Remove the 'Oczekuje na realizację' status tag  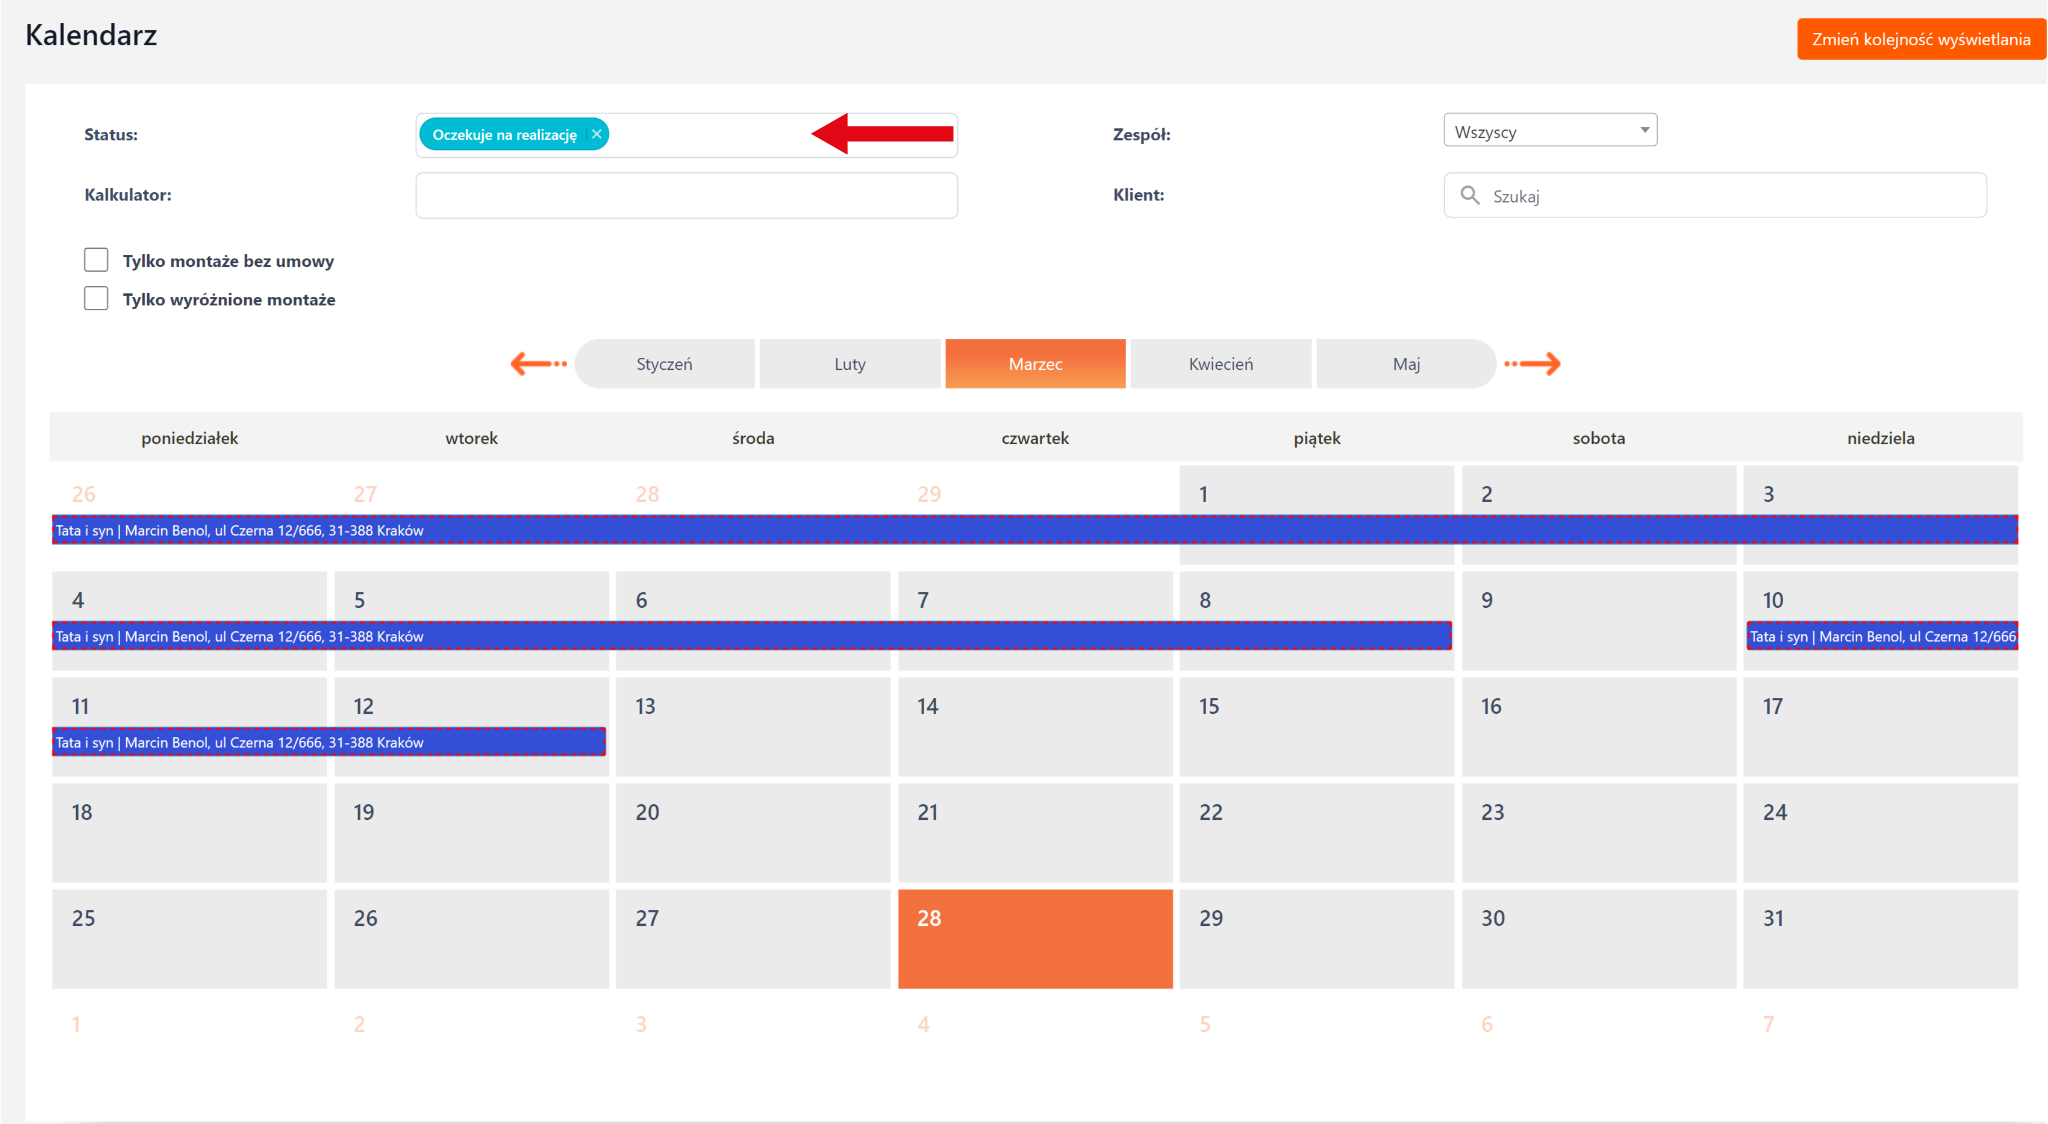597,134
